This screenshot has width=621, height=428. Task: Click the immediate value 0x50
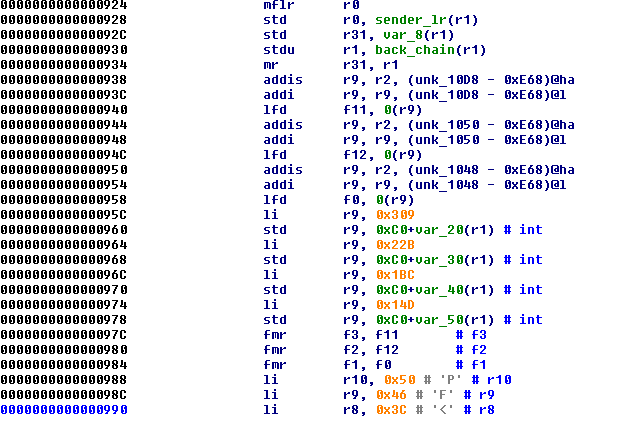pos(399,380)
